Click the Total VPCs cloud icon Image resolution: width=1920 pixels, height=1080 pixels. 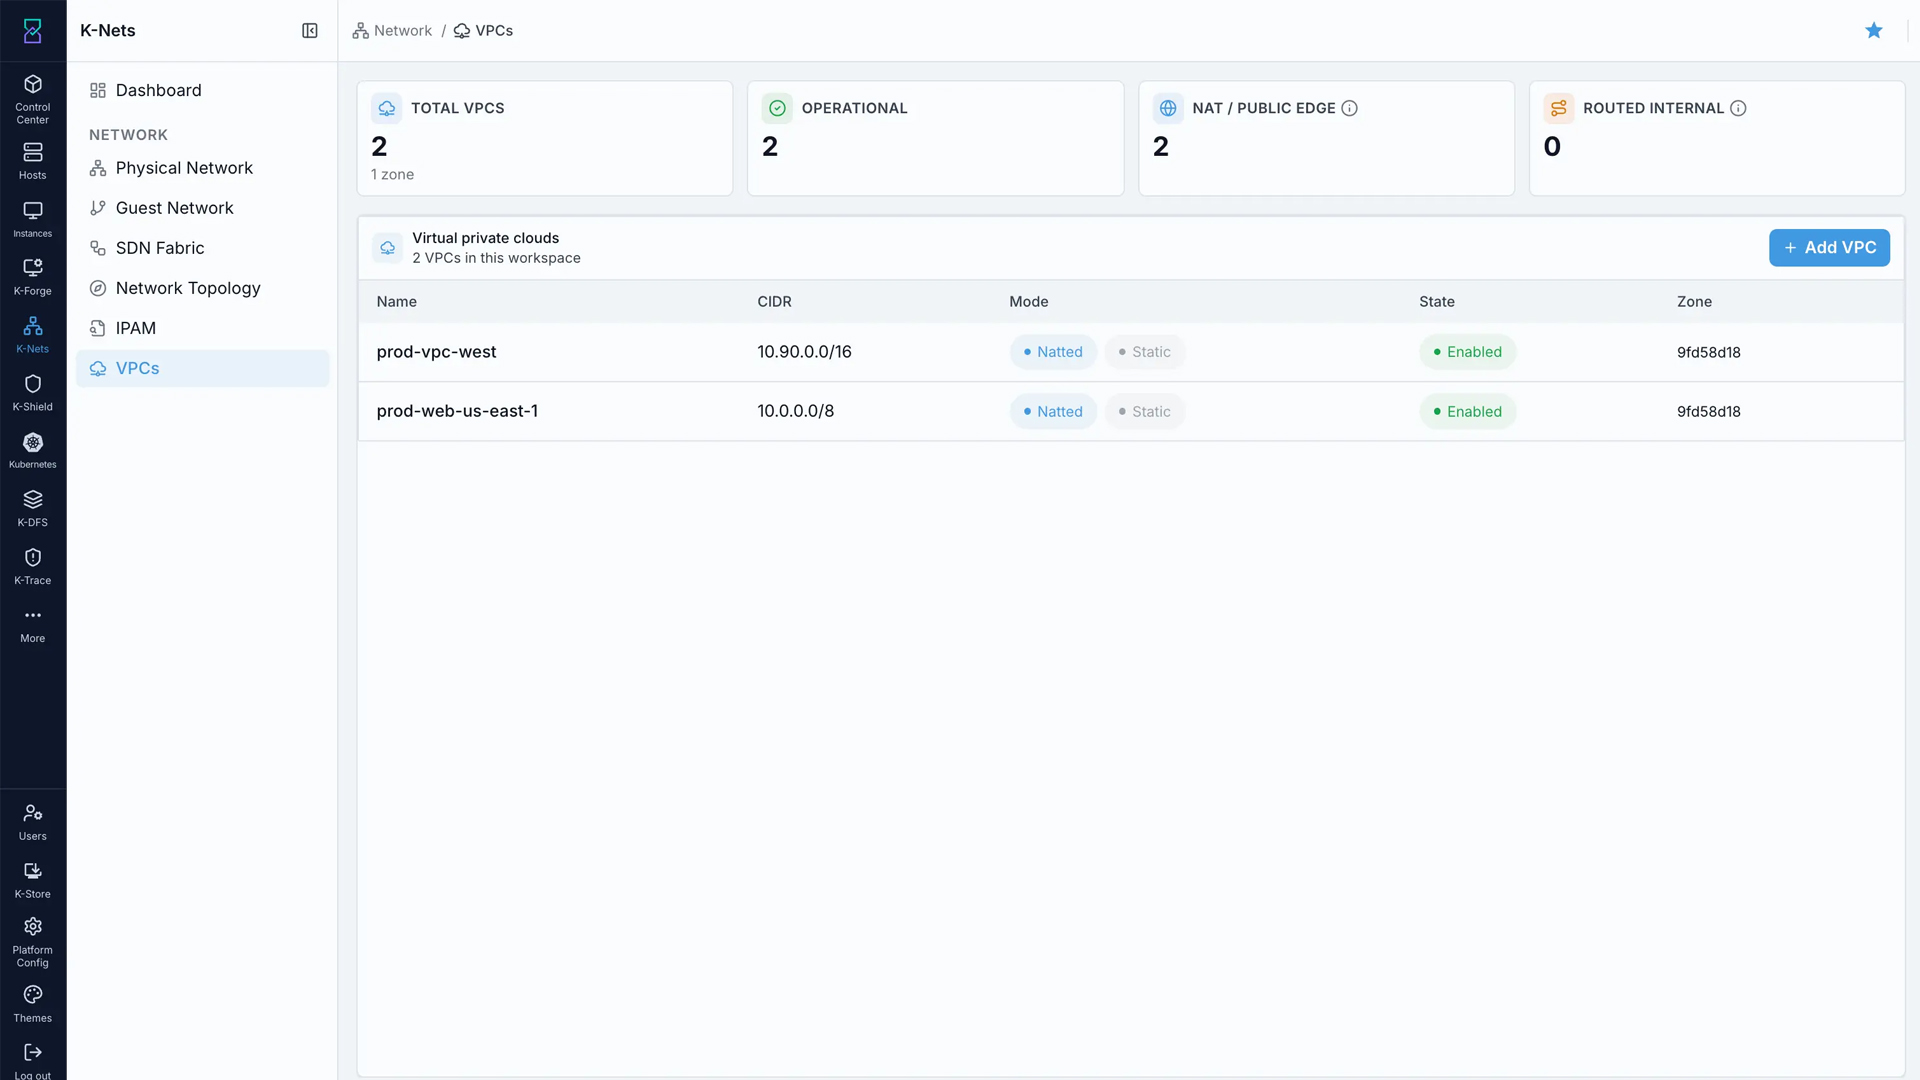pyautogui.click(x=387, y=108)
